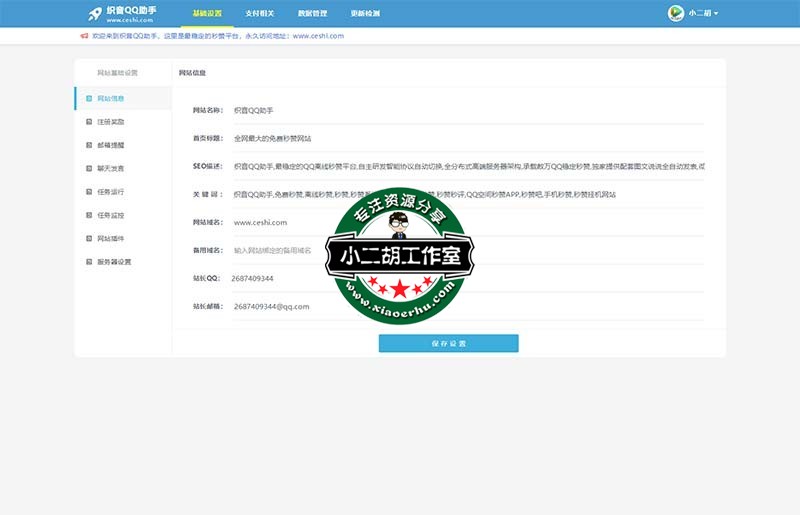Select 任务监控 in the left sidebar
Screen dimensions: 800x515
111,215
